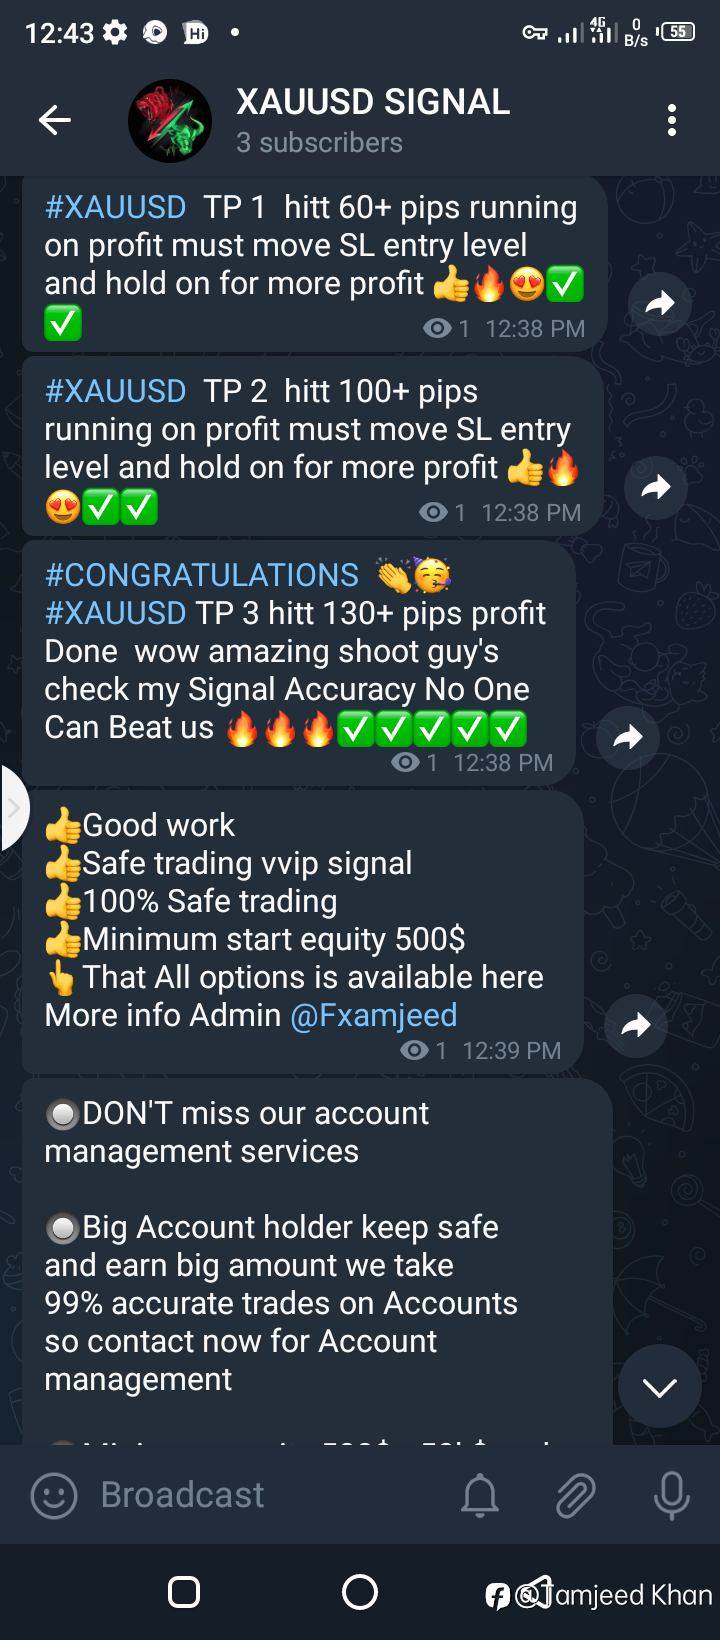
Task: Forward the TP 1 hitt 60+ pips message
Action: click(660, 303)
